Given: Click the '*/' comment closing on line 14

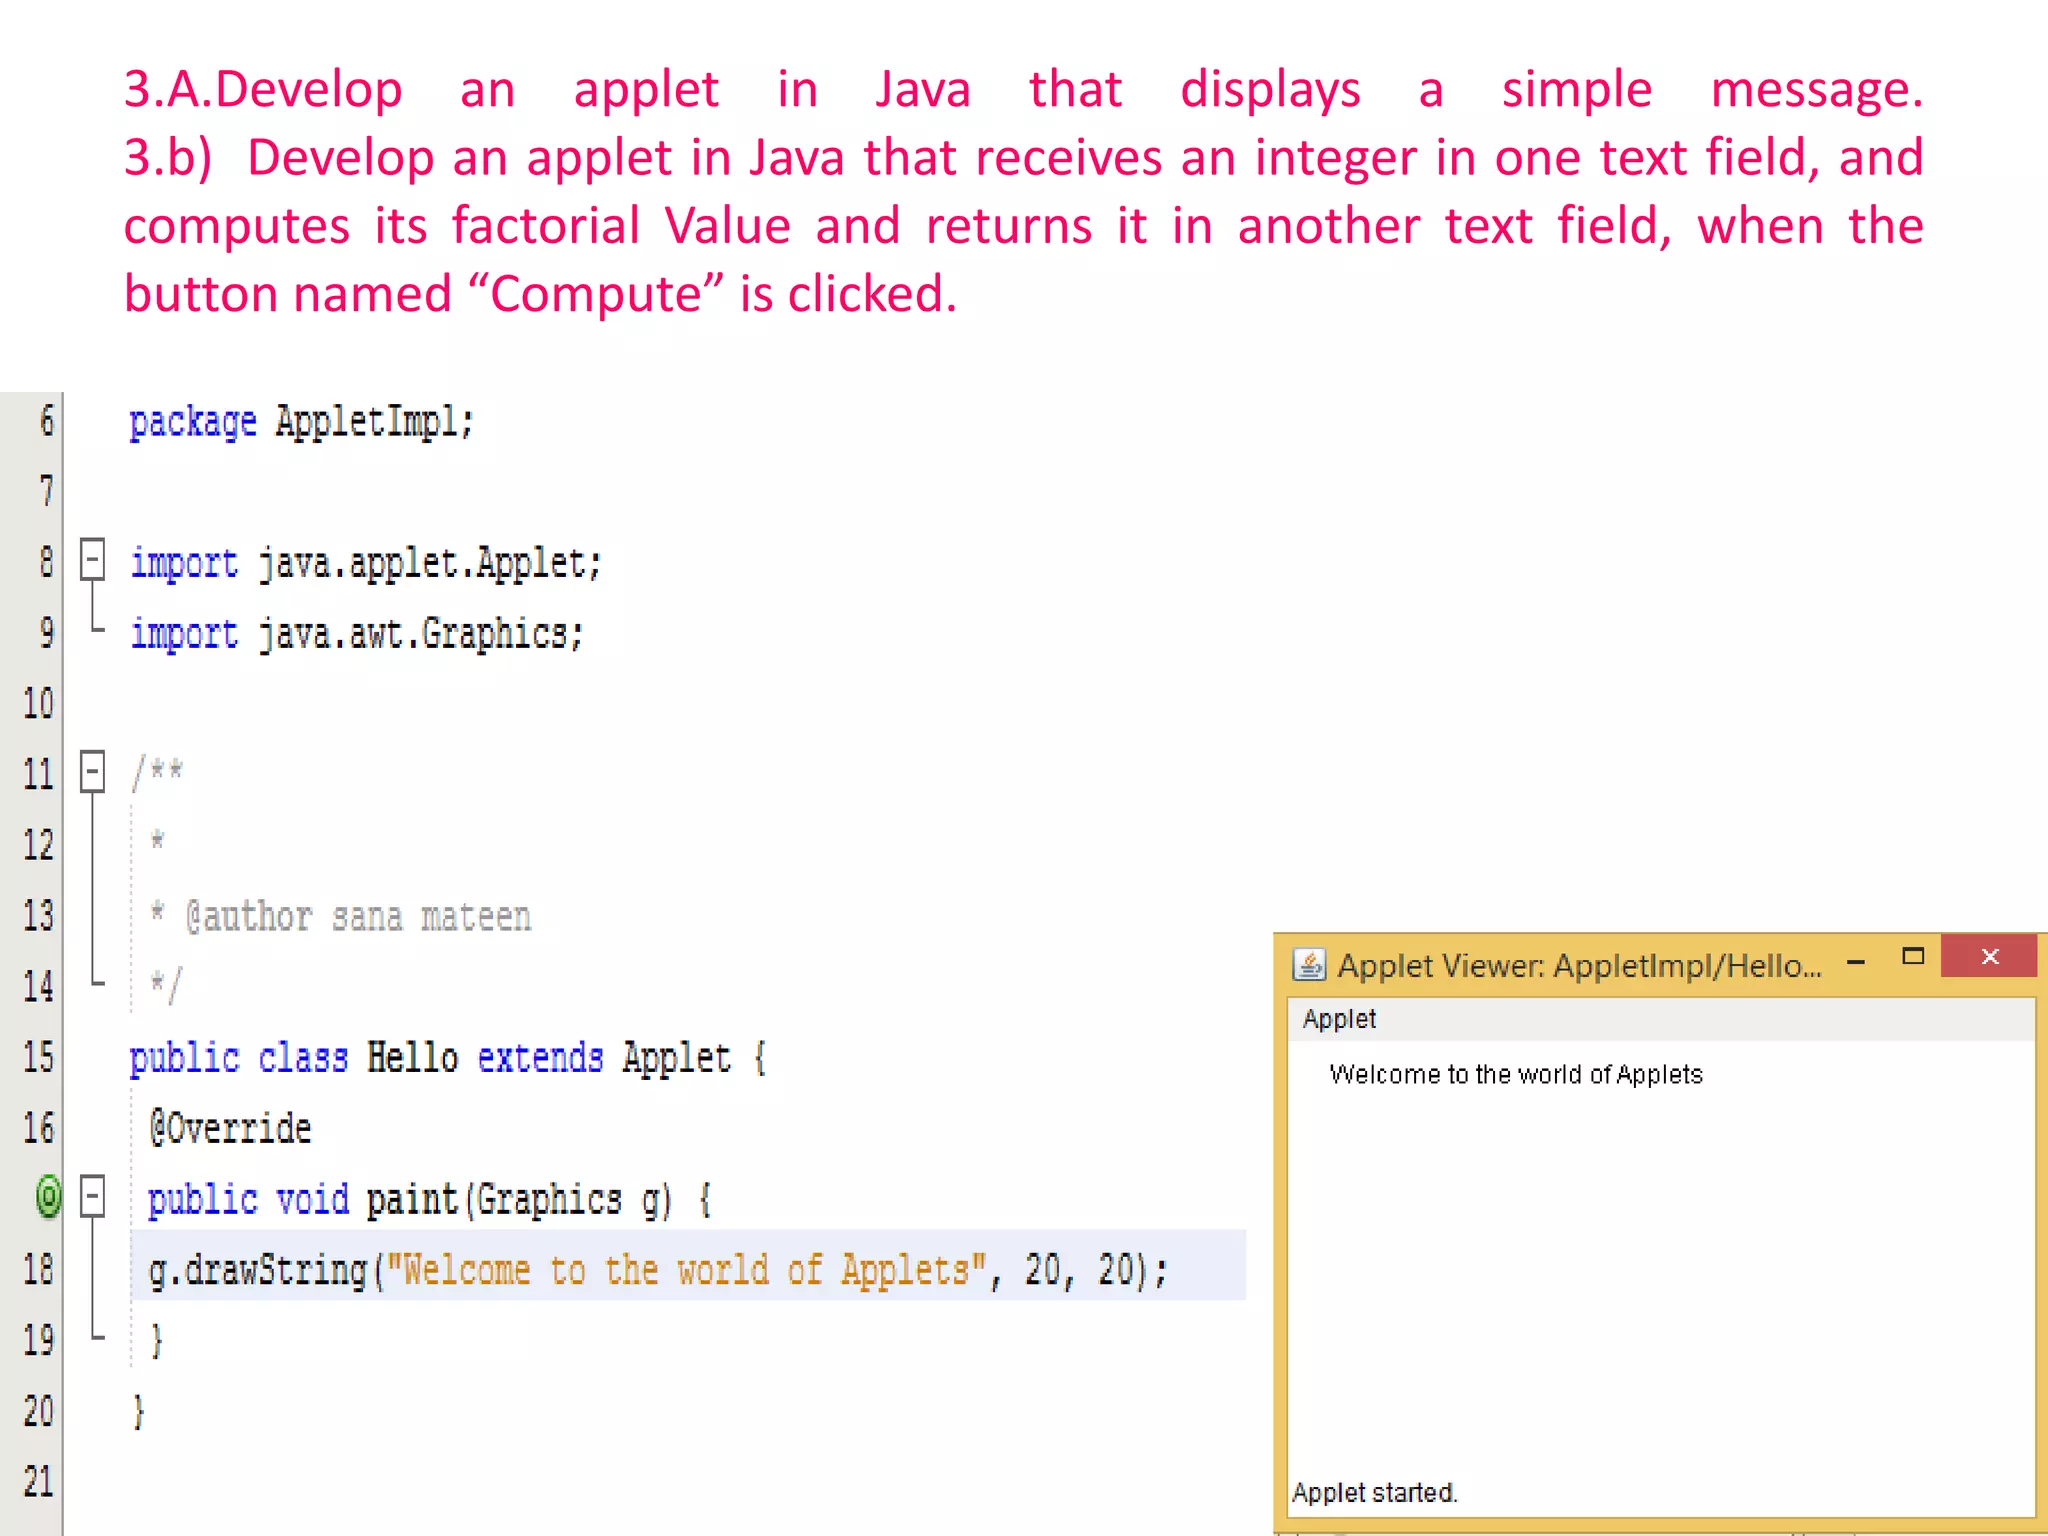Looking at the screenshot, I should (x=166, y=986).
